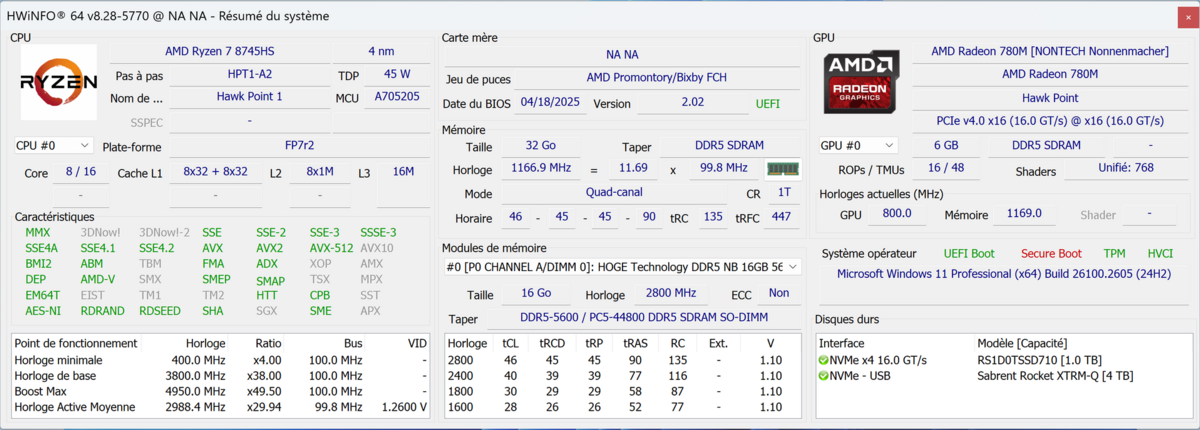Click the 1166.9 MHz memory clock value
The width and height of the screenshot is (1200, 430).
543,168
